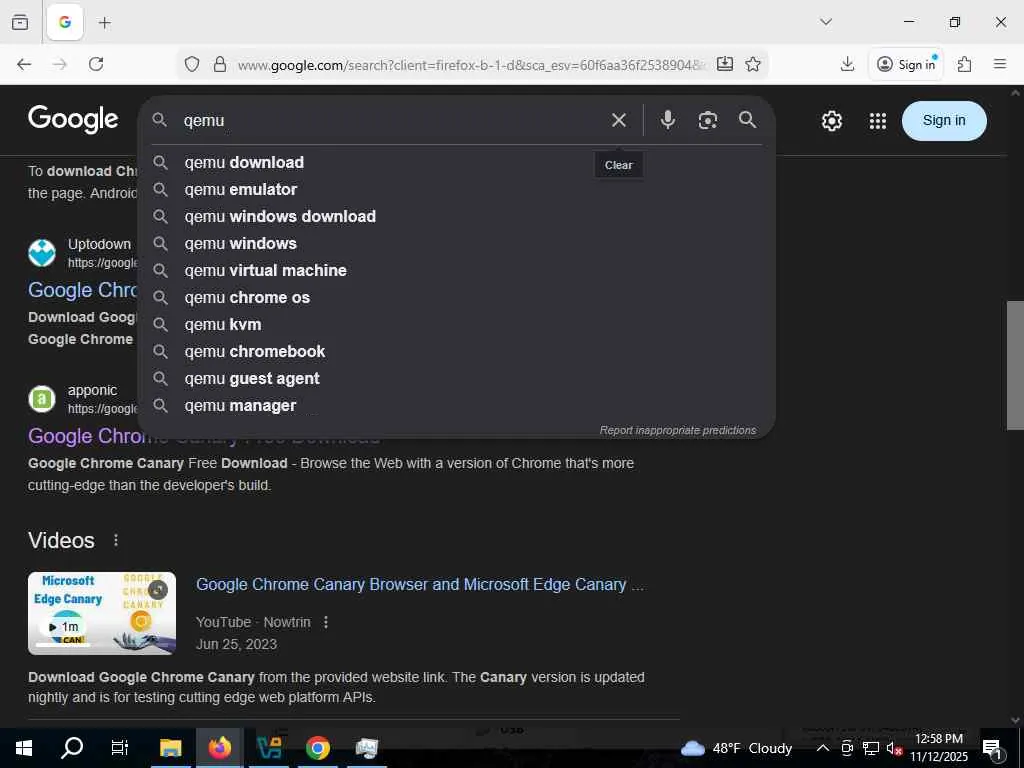The width and height of the screenshot is (1024, 768).
Task: List all tabs dropdown arrow
Action: coord(826,22)
